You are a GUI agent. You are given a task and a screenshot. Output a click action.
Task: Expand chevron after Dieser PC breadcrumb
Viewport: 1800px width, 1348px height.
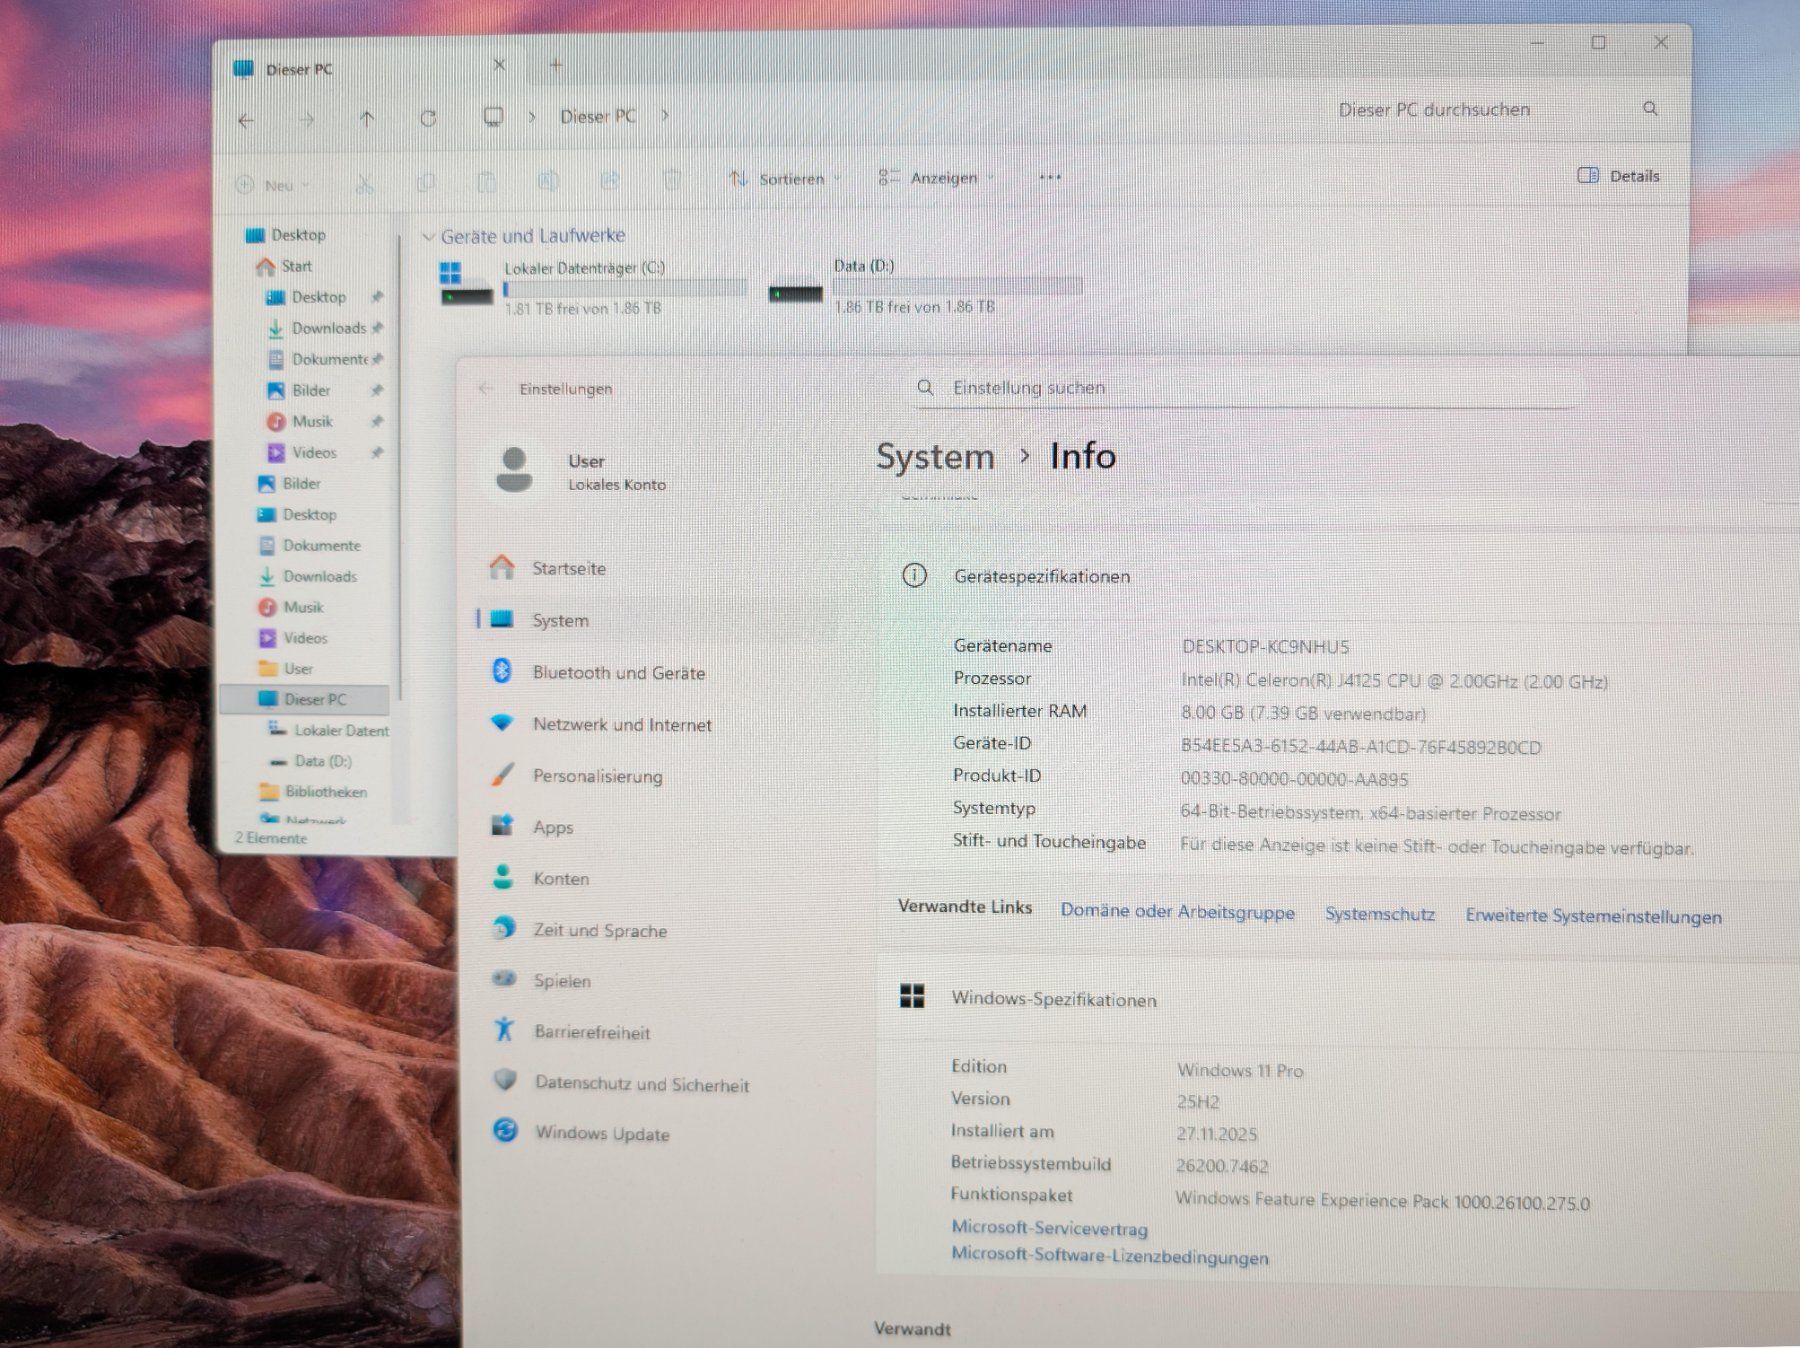pyautogui.click(x=665, y=116)
